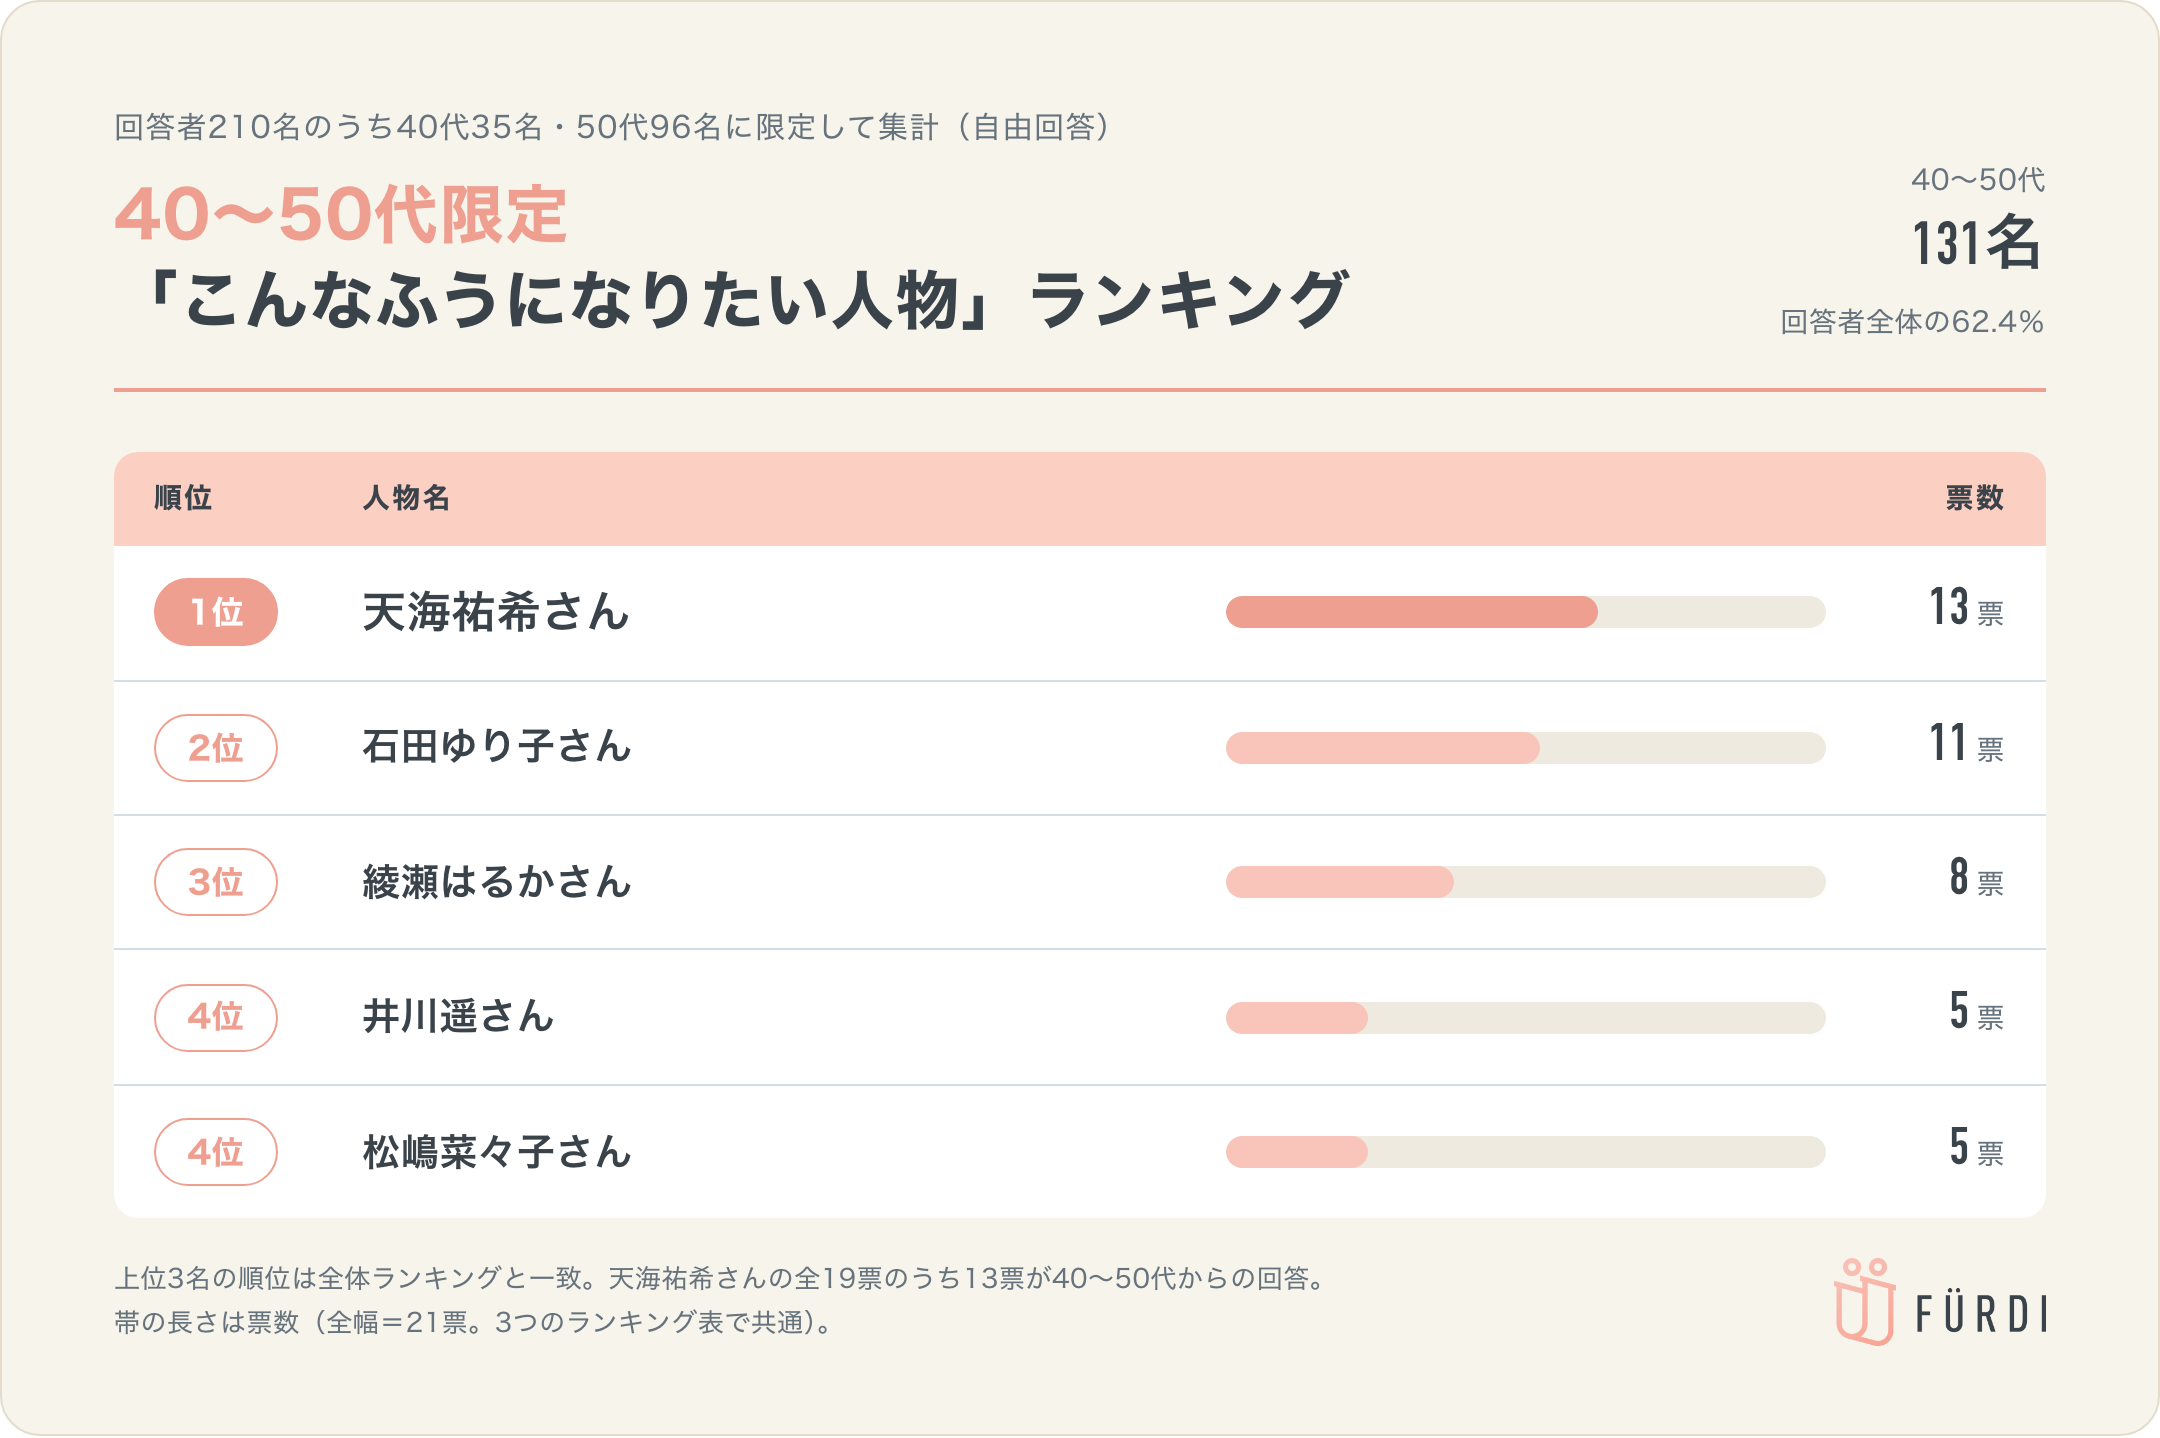This screenshot has height=1438, width=2160.
Task: Click the 13票 vote count
Action: (x=1966, y=608)
